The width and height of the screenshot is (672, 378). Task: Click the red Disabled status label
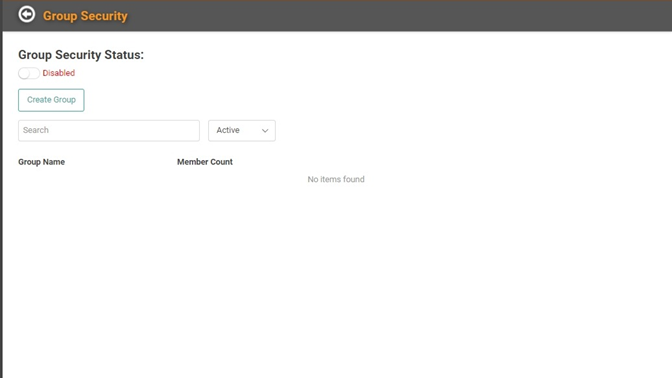59,73
